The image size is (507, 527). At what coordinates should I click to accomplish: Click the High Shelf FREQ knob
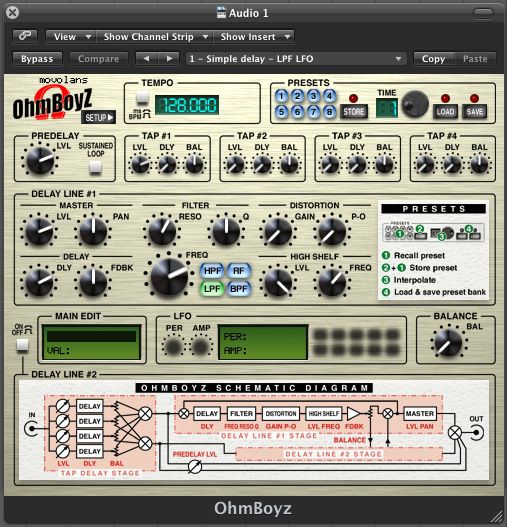pos(332,282)
